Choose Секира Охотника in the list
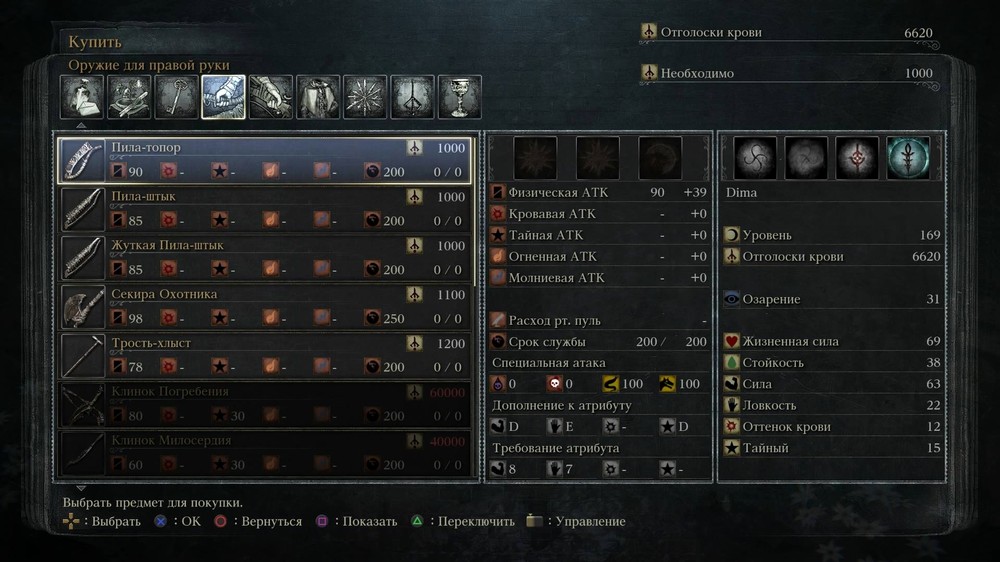Screen dimensions: 1000x562 coord(265,307)
